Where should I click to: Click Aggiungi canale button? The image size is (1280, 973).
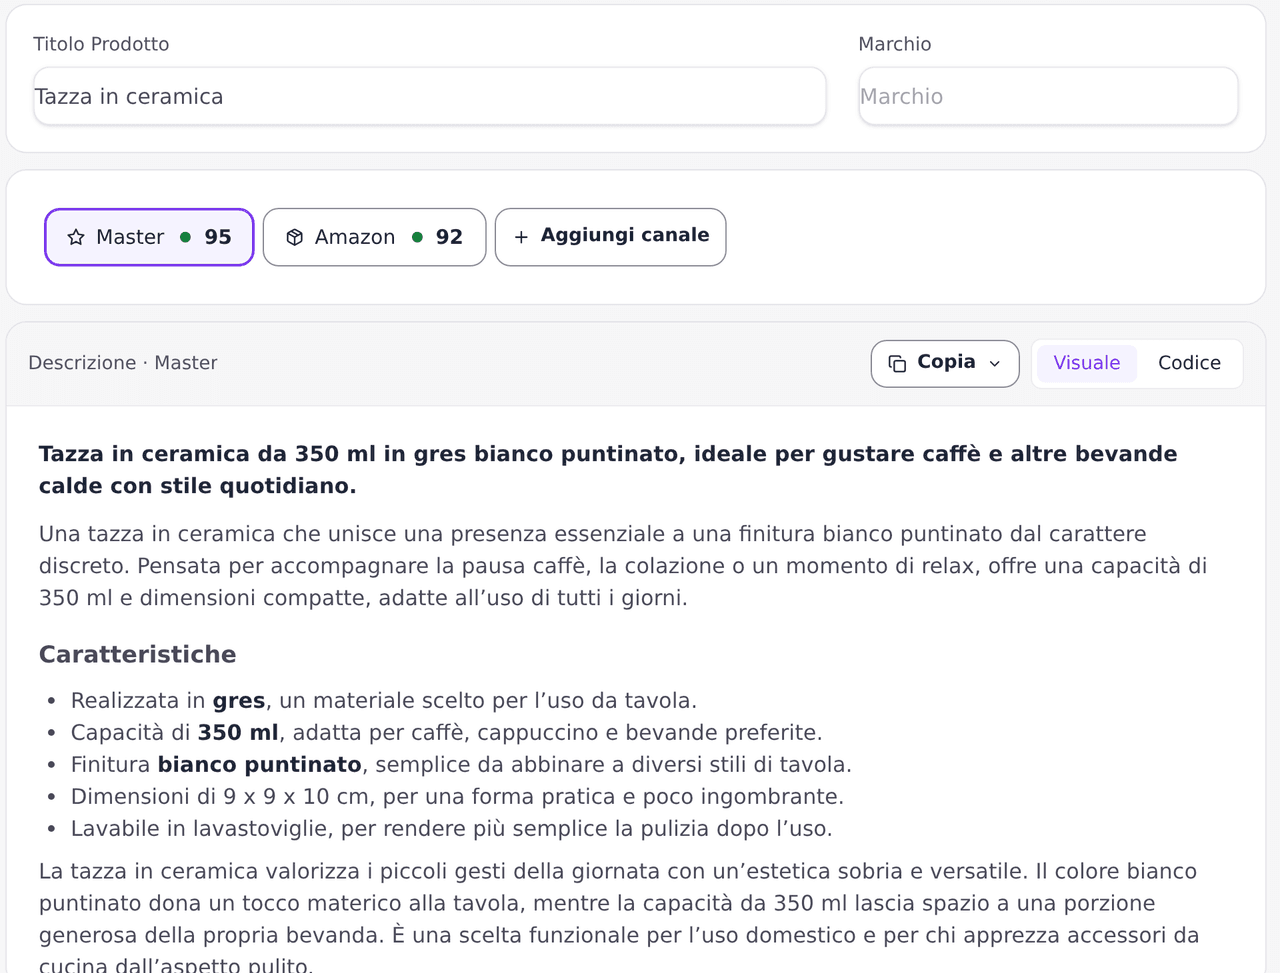[610, 237]
